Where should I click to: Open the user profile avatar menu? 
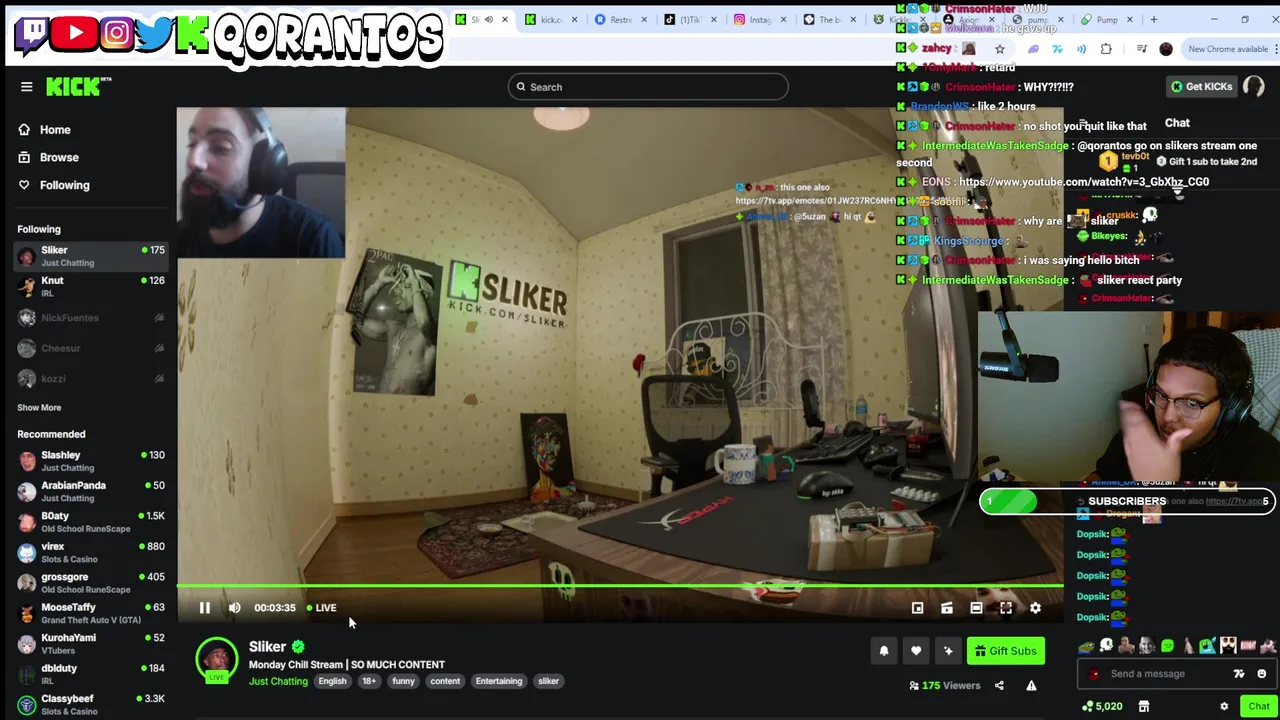click(x=1253, y=87)
